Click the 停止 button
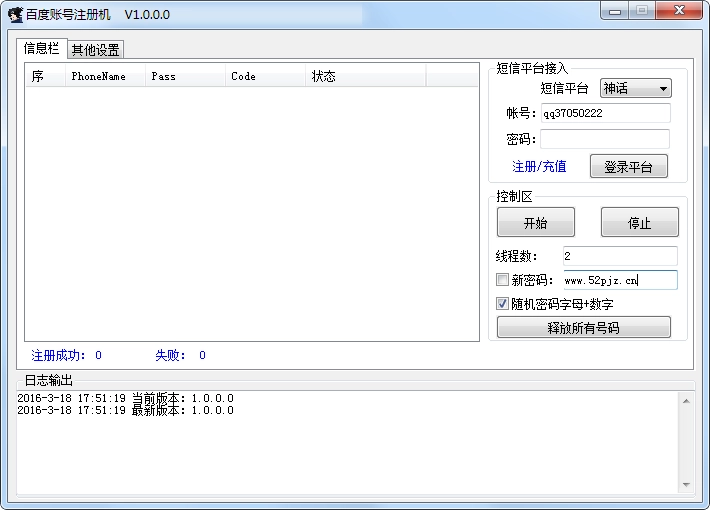This screenshot has width=710, height=510. [639, 222]
